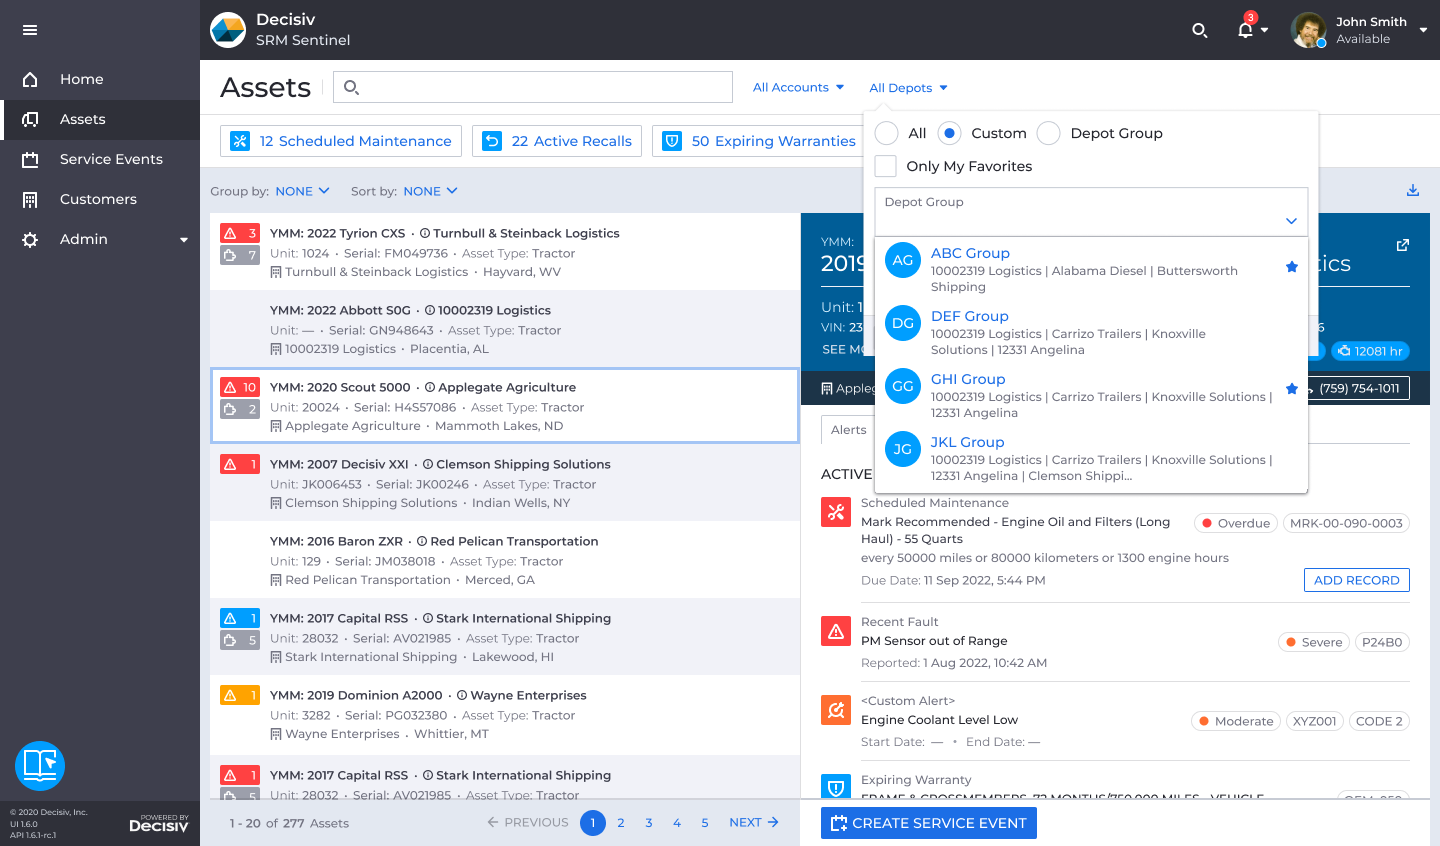Select the 2020 Scout 5000 asset row

(x=505, y=406)
